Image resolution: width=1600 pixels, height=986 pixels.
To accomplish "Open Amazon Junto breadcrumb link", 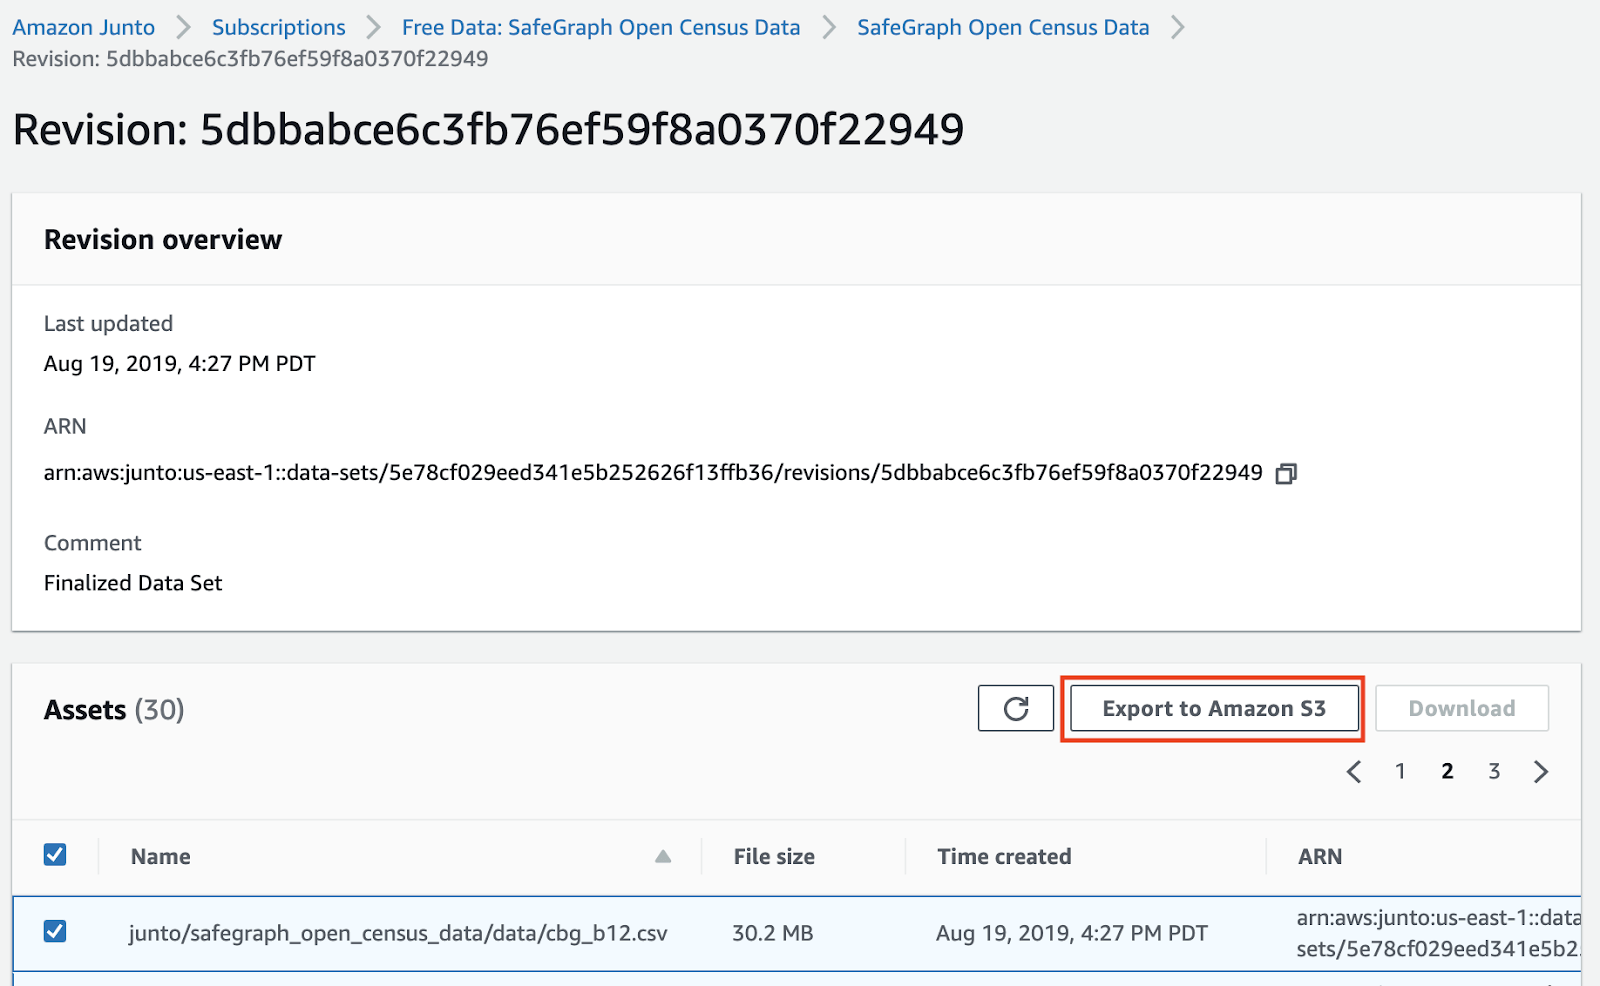I will click(x=84, y=28).
